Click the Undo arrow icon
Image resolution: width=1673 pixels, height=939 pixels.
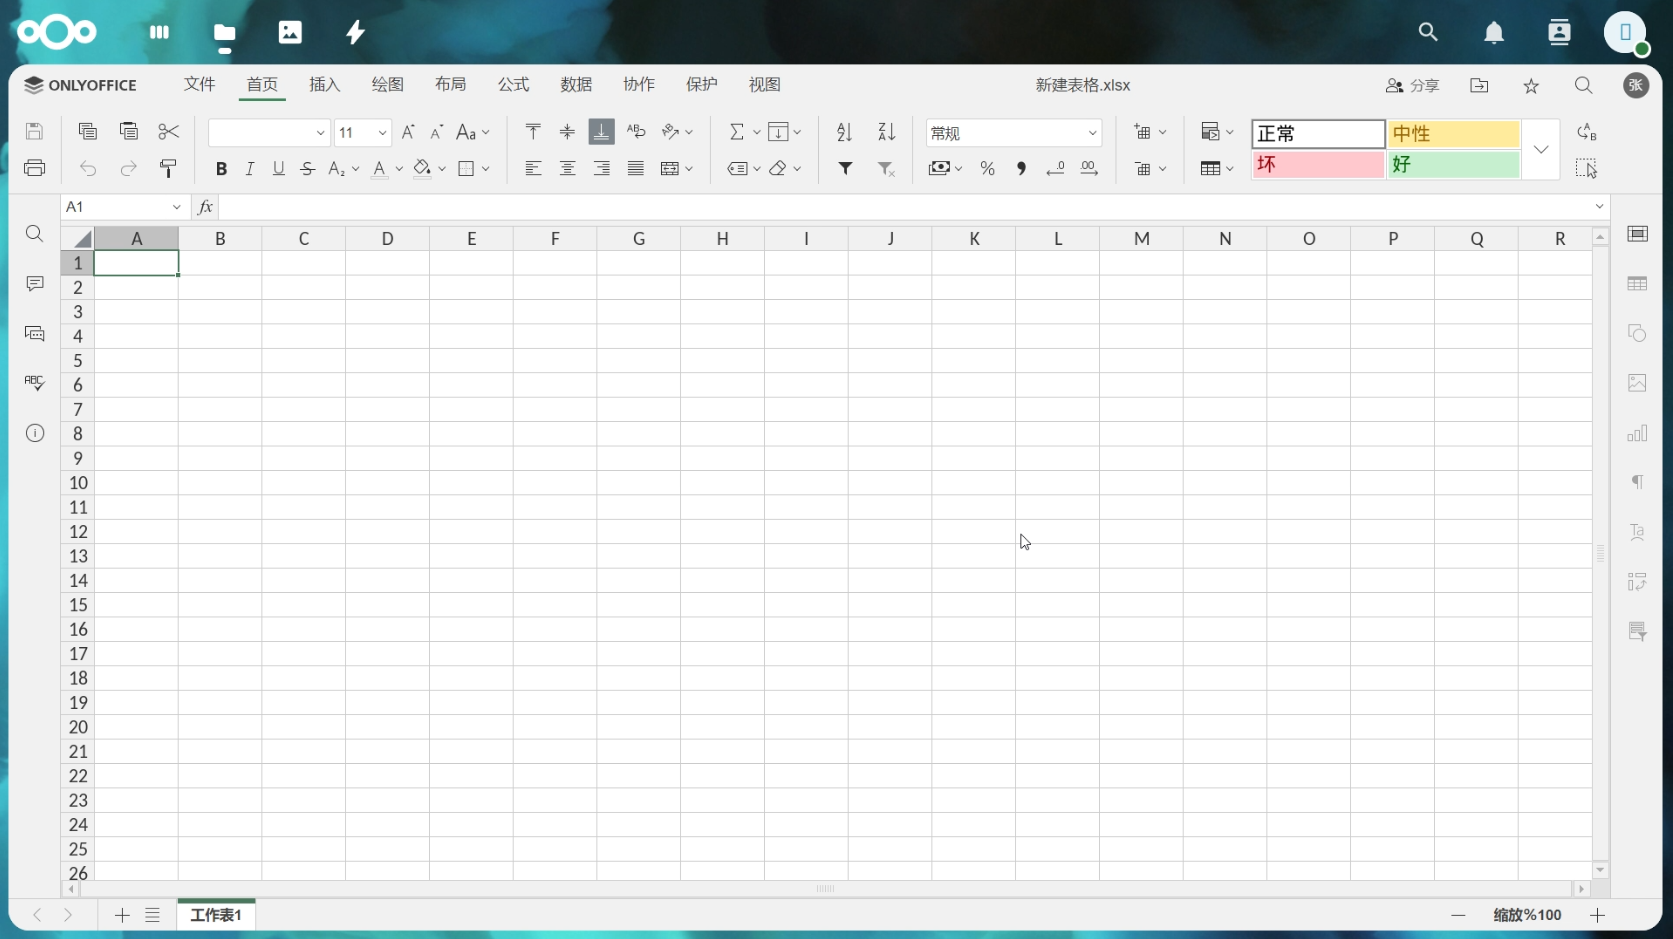[x=88, y=168]
